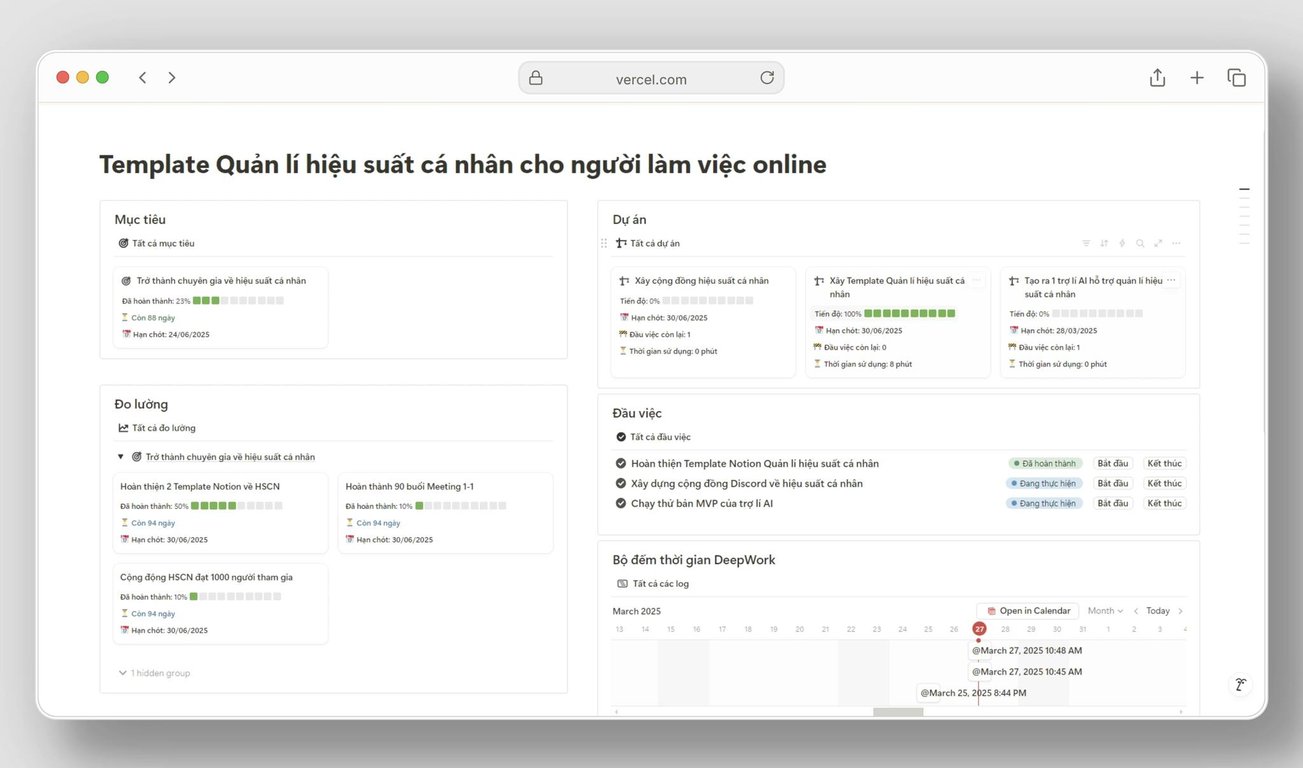Image resolution: width=1303 pixels, height=768 pixels.
Task: Select the March 27, 2025 10:45 AM timeline entry
Action: [1026, 672]
